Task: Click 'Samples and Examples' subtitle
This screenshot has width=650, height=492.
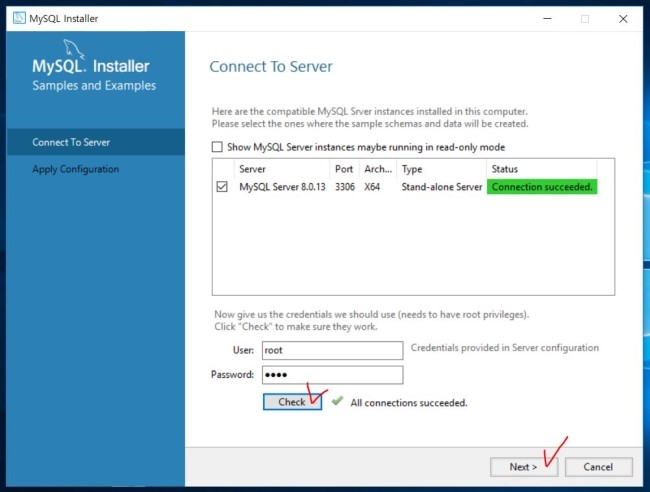Action: (x=94, y=85)
